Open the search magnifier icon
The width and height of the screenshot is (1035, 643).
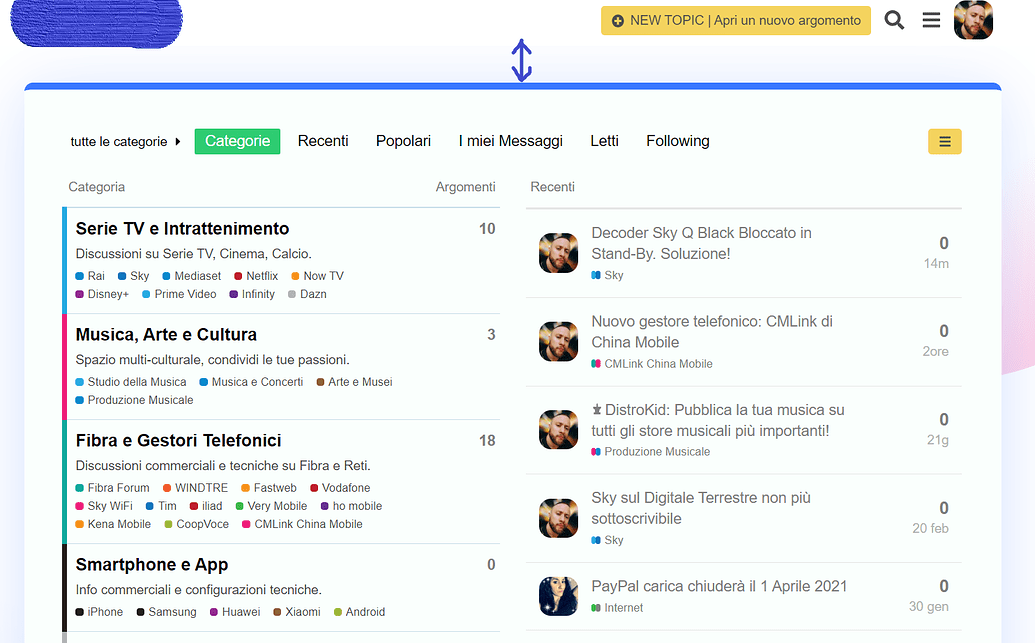click(x=894, y=20)
